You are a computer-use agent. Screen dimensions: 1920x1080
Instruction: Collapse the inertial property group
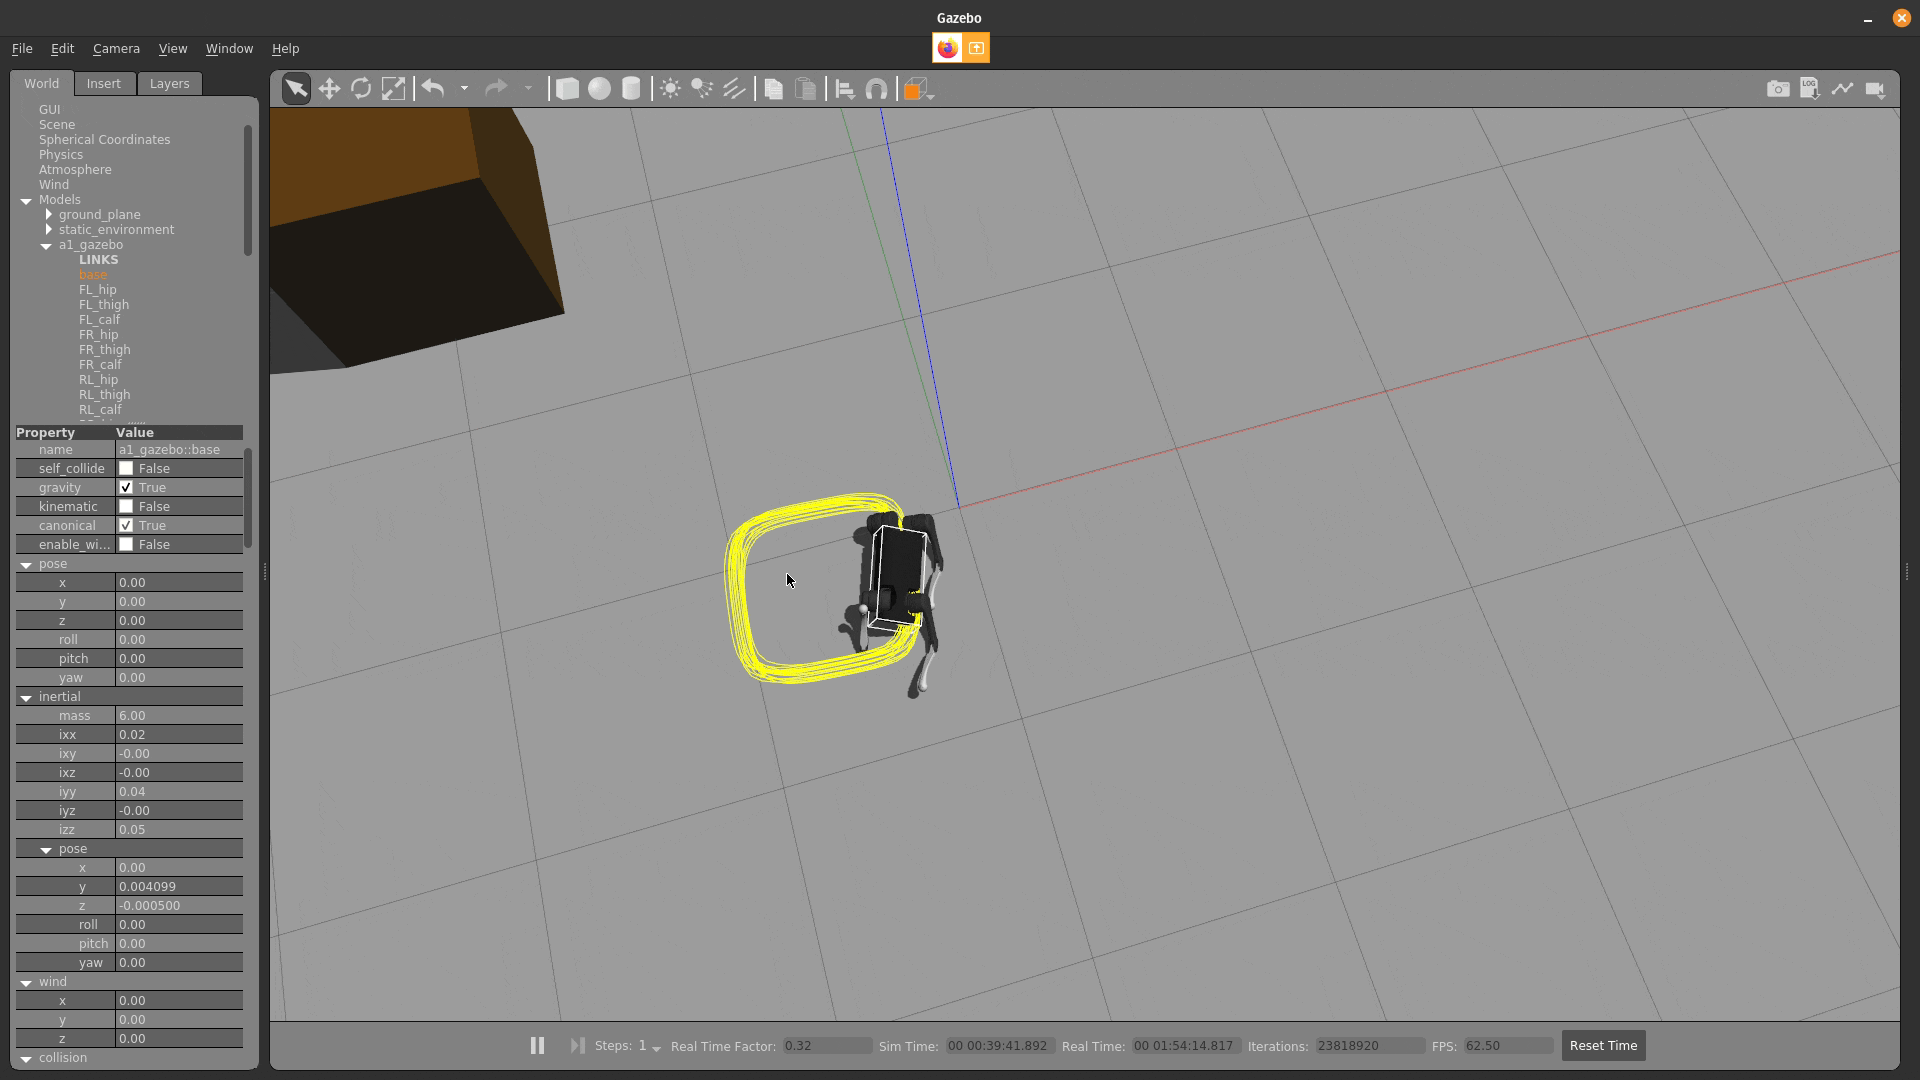26,697
